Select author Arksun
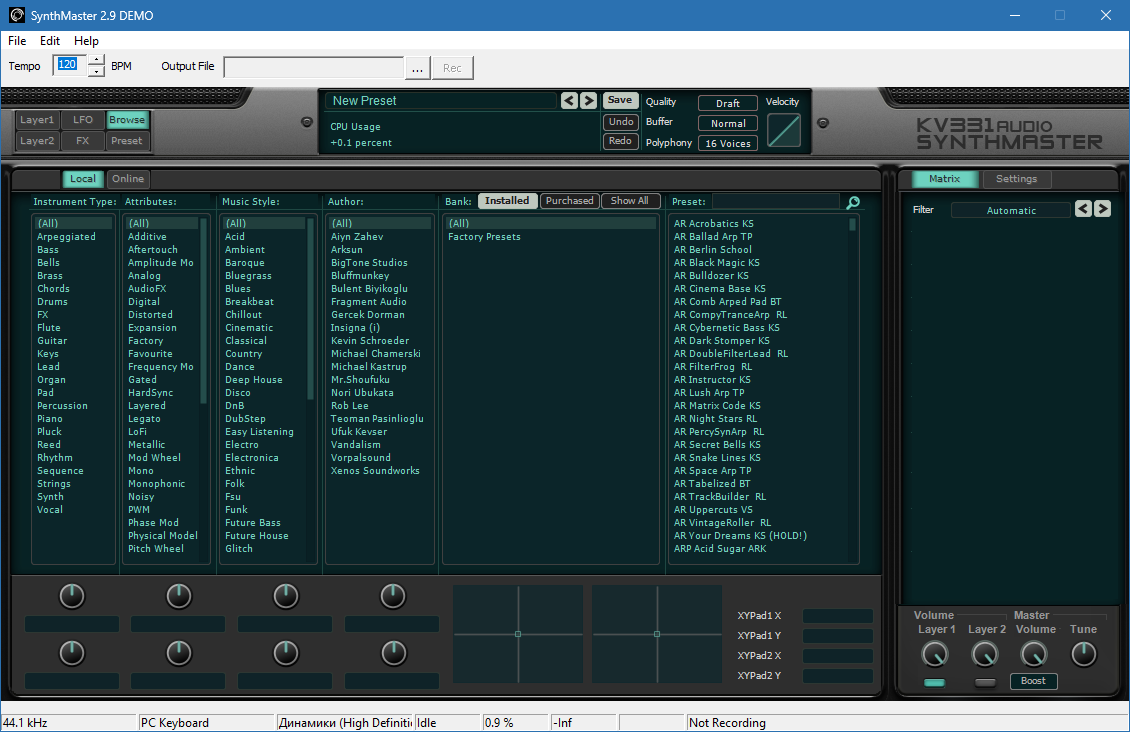 pyautogui.click(x=347, y=249)
